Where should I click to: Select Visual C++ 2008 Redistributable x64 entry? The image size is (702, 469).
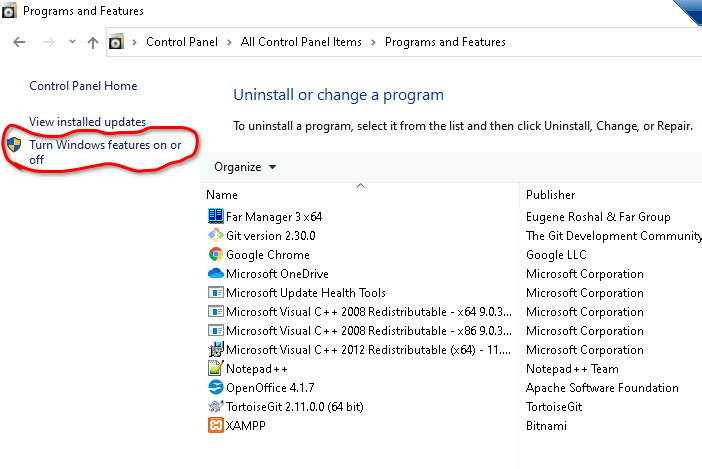tap(368, 312)
